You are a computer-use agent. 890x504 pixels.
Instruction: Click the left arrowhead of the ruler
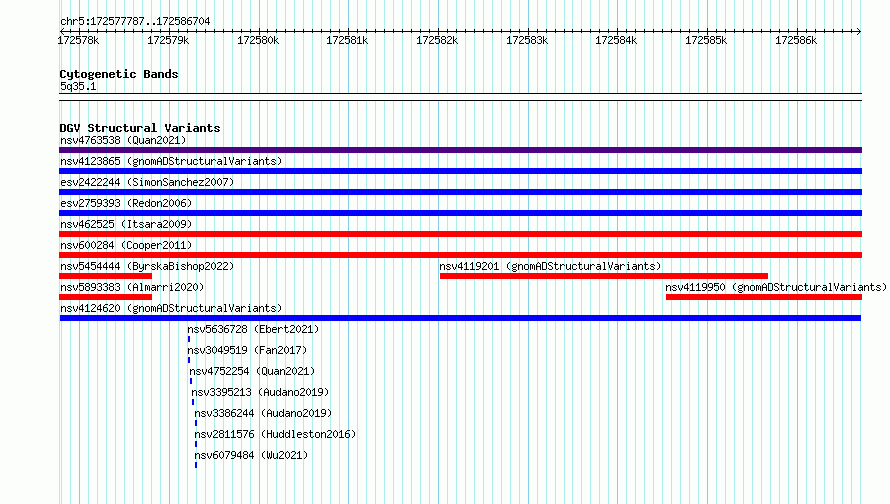tap(62, 31)
